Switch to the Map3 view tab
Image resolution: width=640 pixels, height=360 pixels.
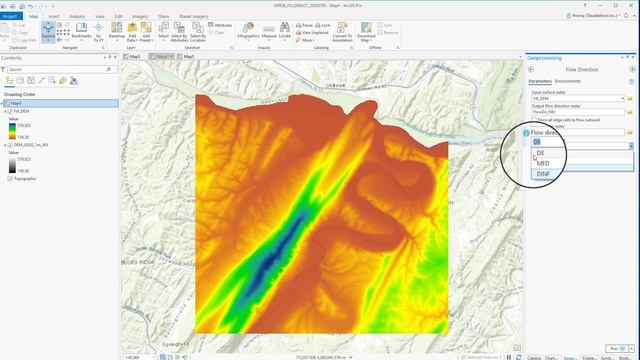[x=133, y=56]
